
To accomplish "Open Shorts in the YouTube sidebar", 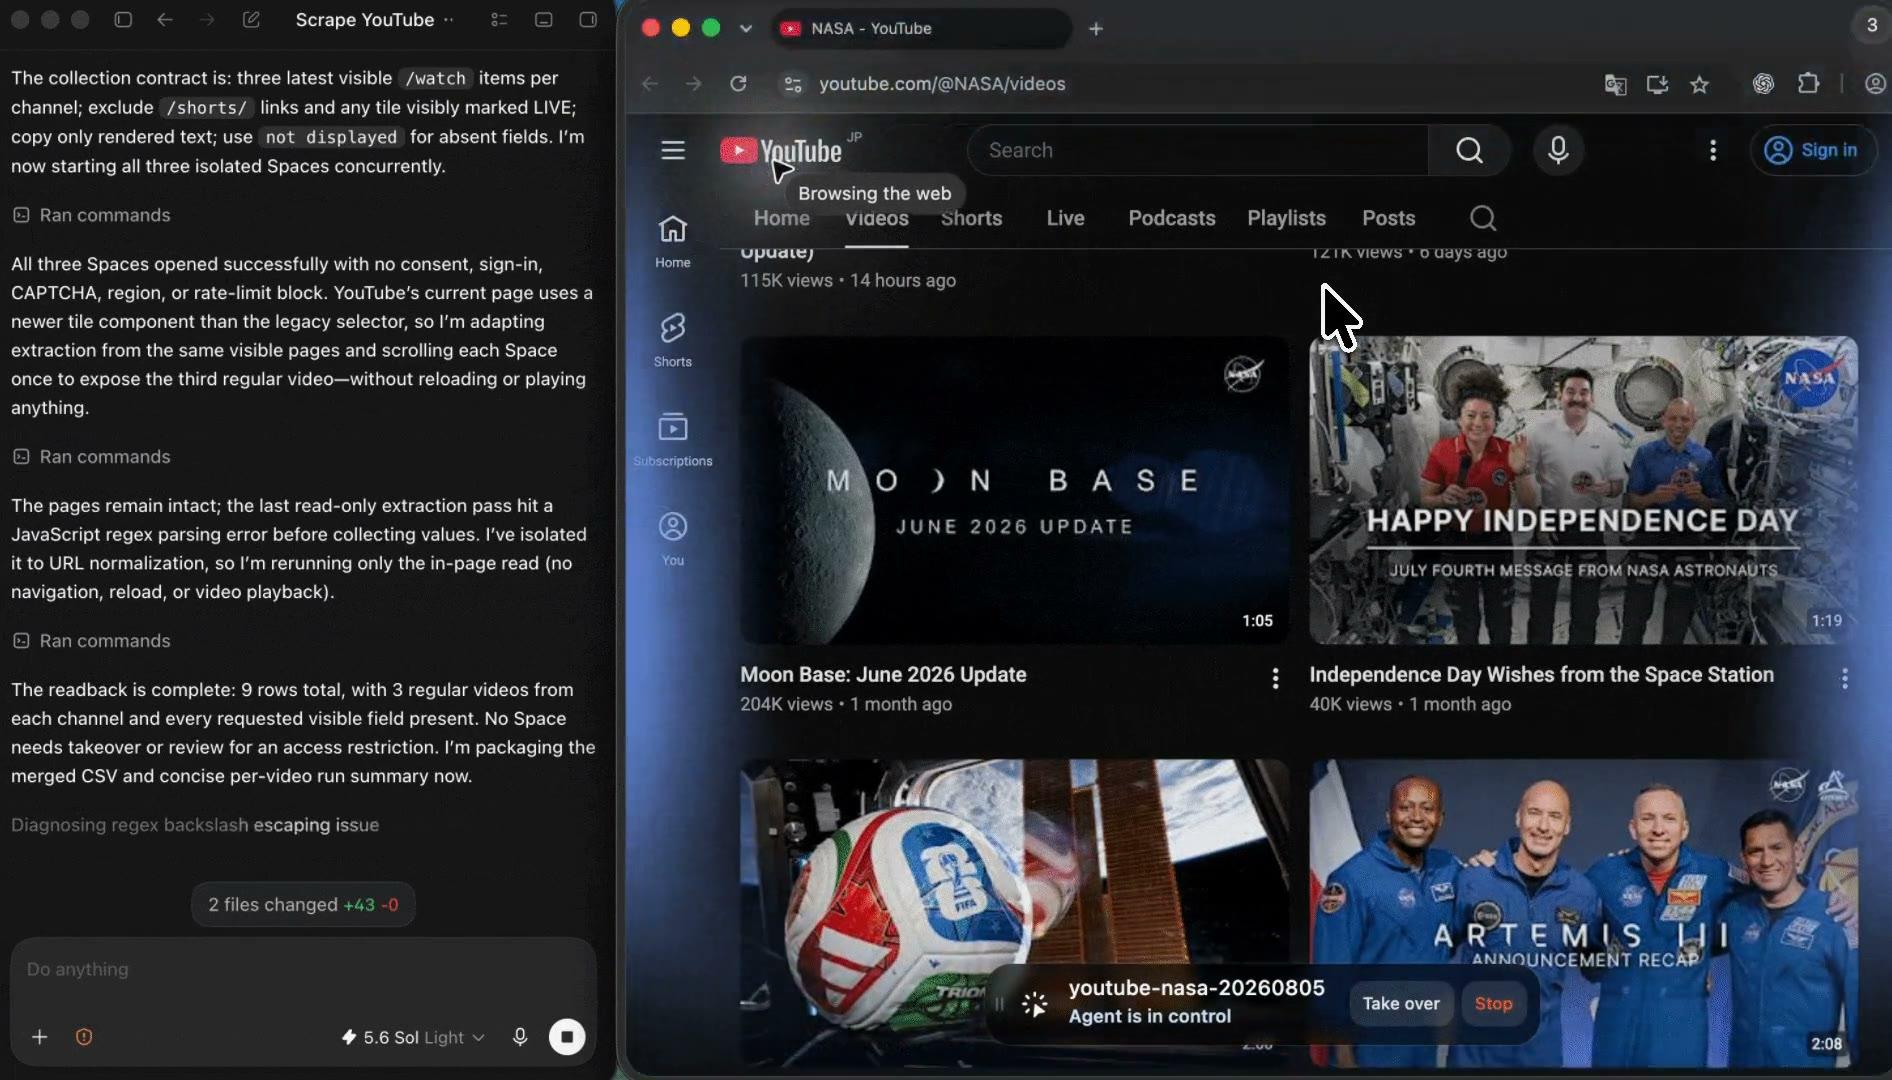I will coord(673,341).
